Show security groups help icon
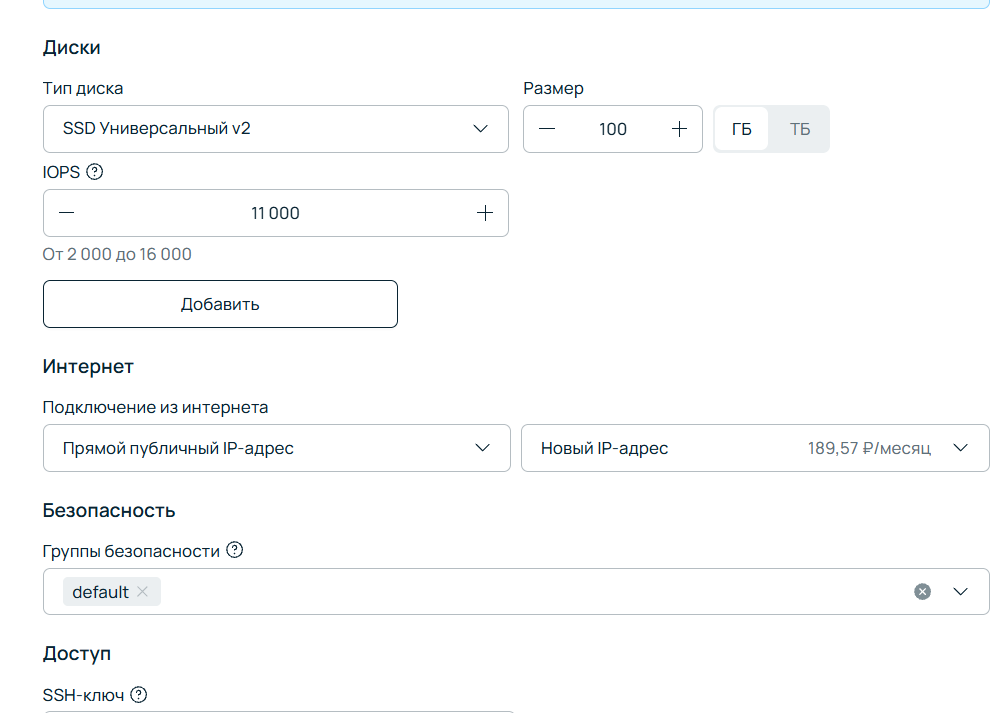1002x713 pixels. point(235,550)
